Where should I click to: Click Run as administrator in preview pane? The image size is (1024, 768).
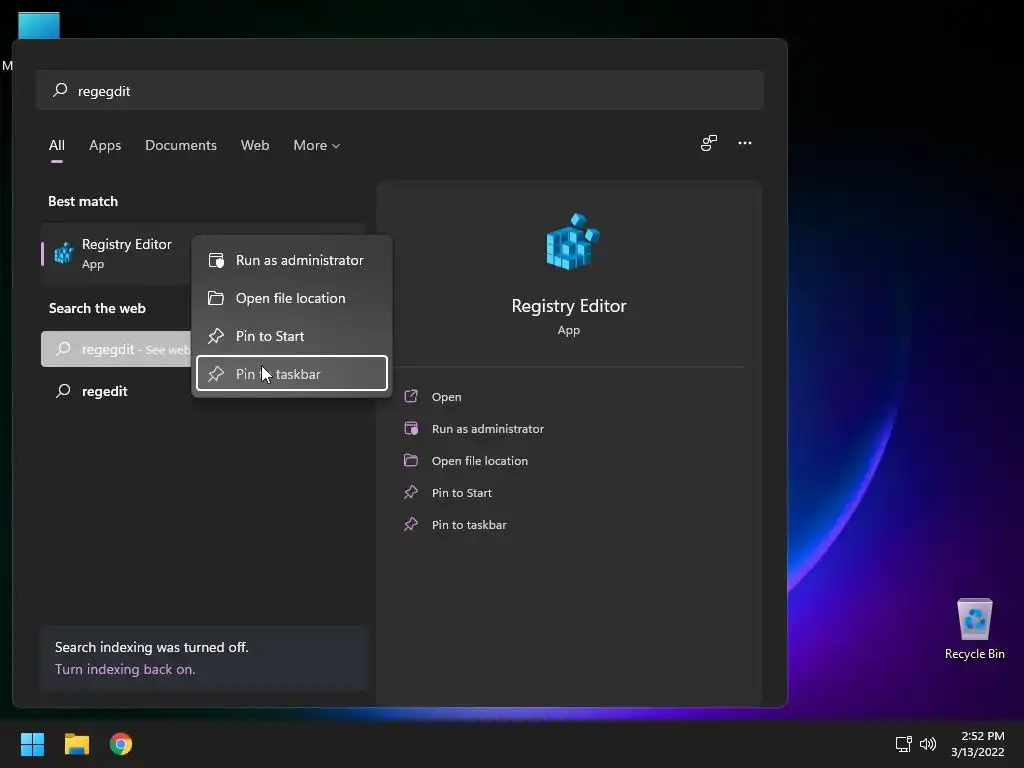tap(488, 428)
